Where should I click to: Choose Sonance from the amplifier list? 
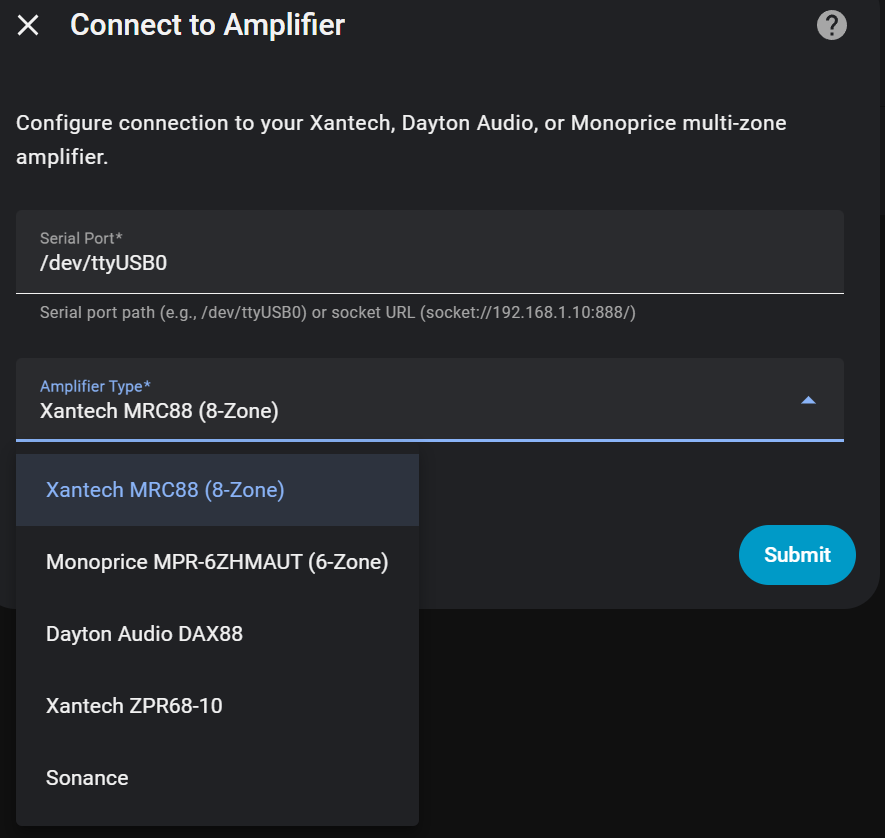[87, 778]
